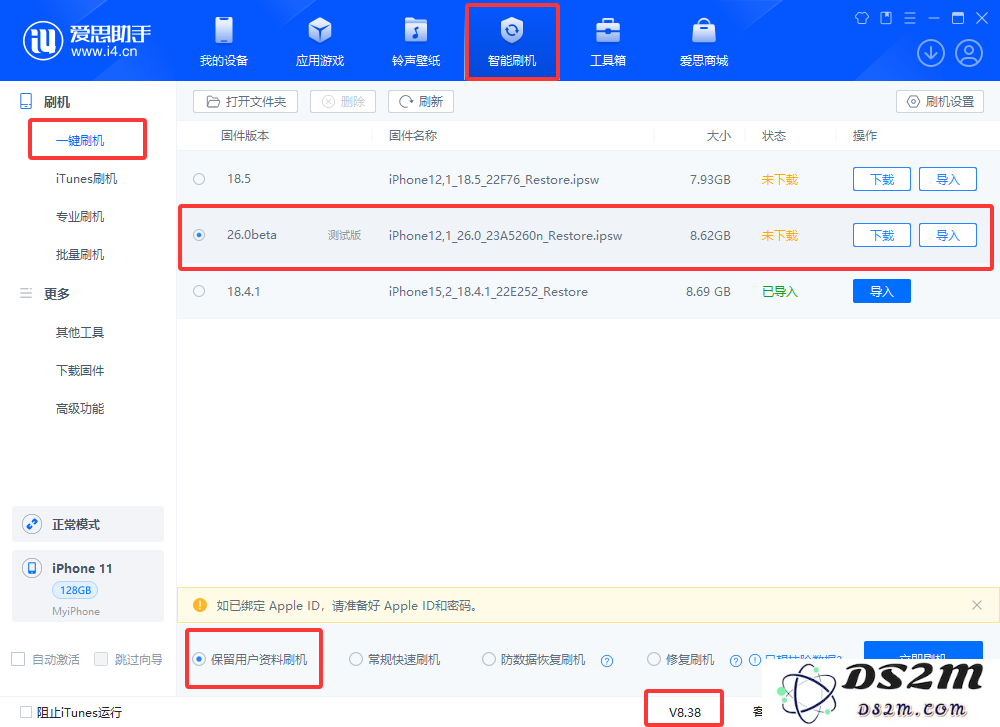
Task: Click iPhone12,1_26.0_23A5260n_Restore.ipsw file name
Action: [505, 236]
